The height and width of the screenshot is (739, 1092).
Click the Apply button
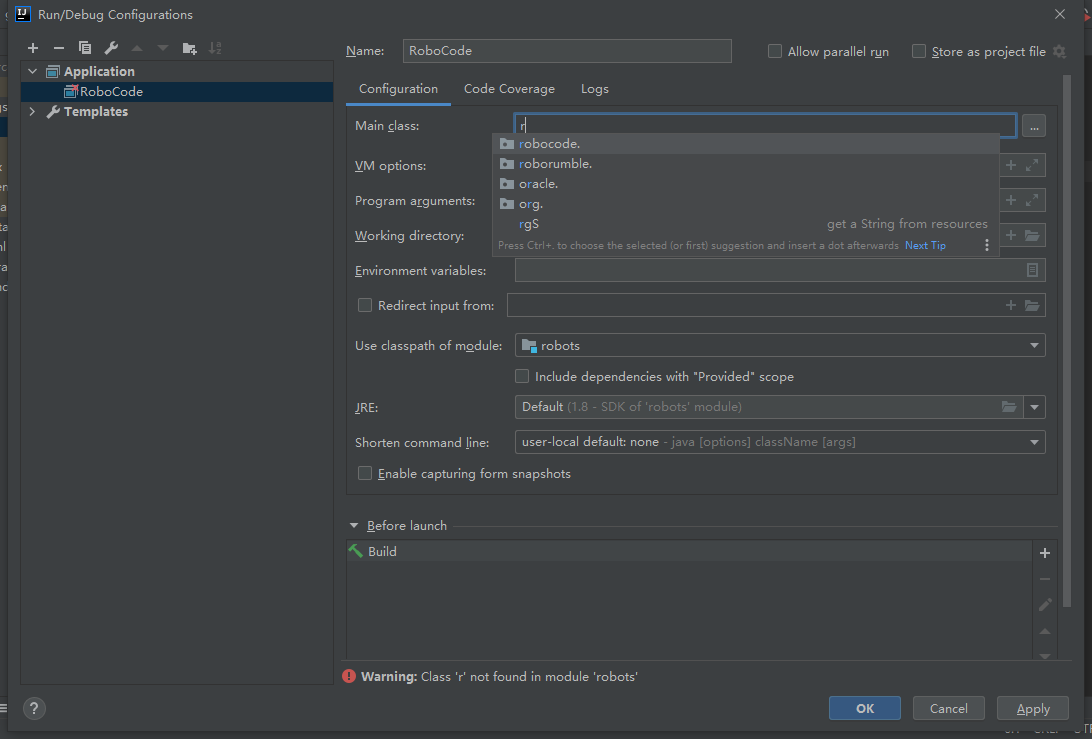(x=1033, y=708)
